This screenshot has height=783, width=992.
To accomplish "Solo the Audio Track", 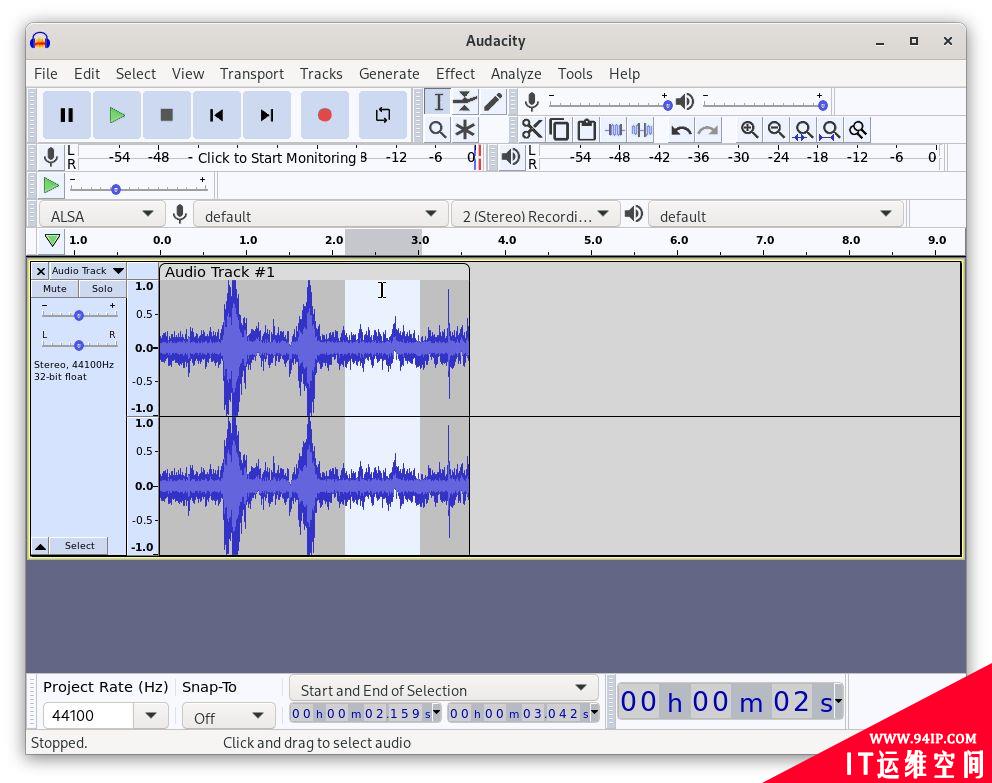I will [102, 288].
